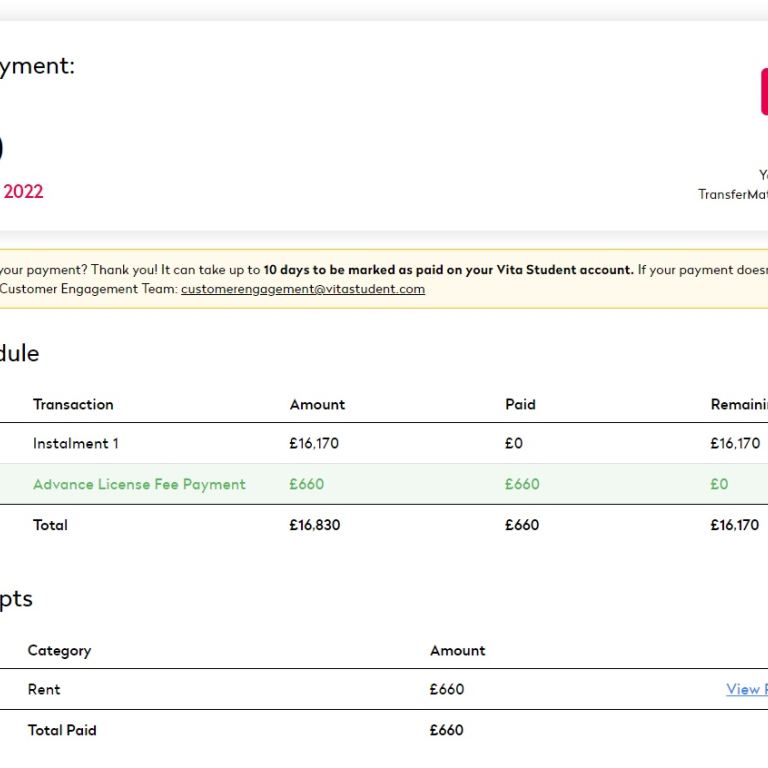Select Advance License Fee remaining £0
Viewport: 768px width, 768px height.
pos(719,484)
